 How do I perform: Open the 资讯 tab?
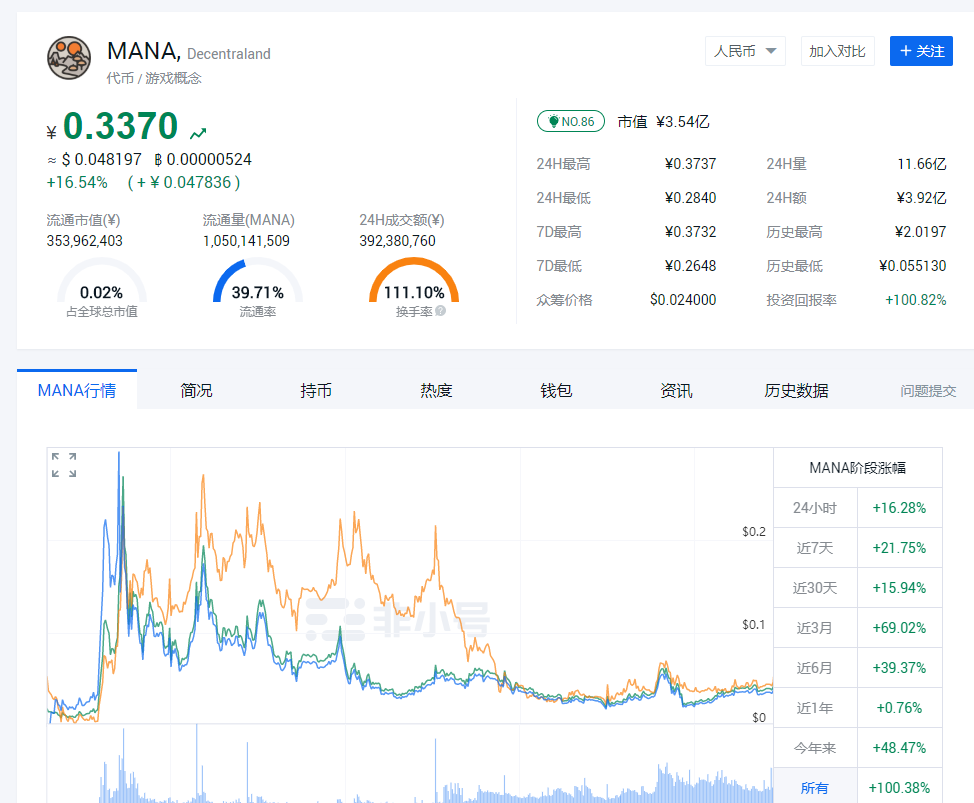coord(676,390)
